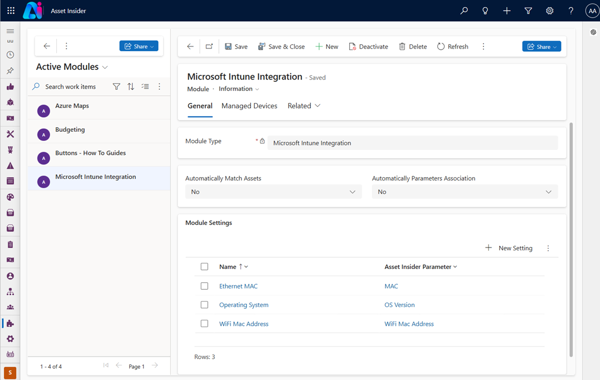This screenshot has width=600, height=380.
Task: Open form toolbar more commands ellipsis
Action: [483, 46]
